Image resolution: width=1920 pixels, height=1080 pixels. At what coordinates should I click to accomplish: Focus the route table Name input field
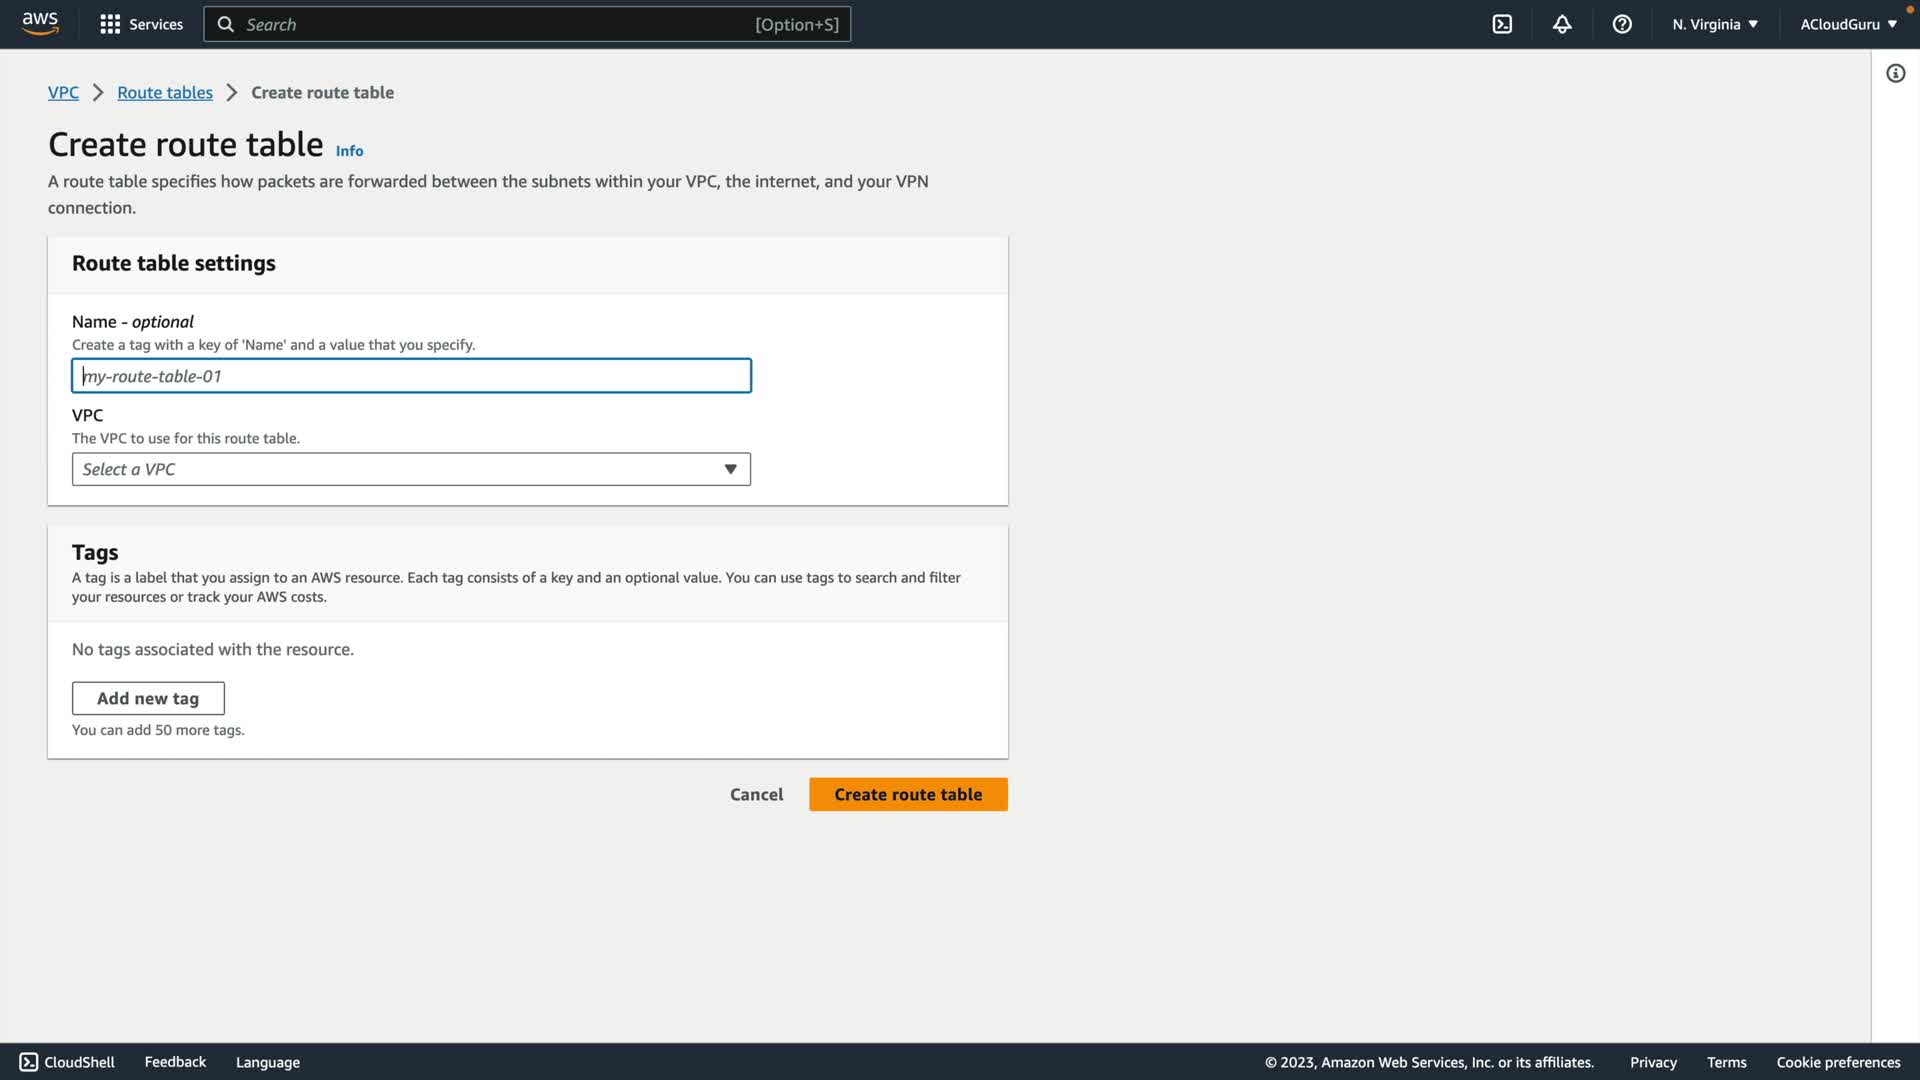point(411,376)
